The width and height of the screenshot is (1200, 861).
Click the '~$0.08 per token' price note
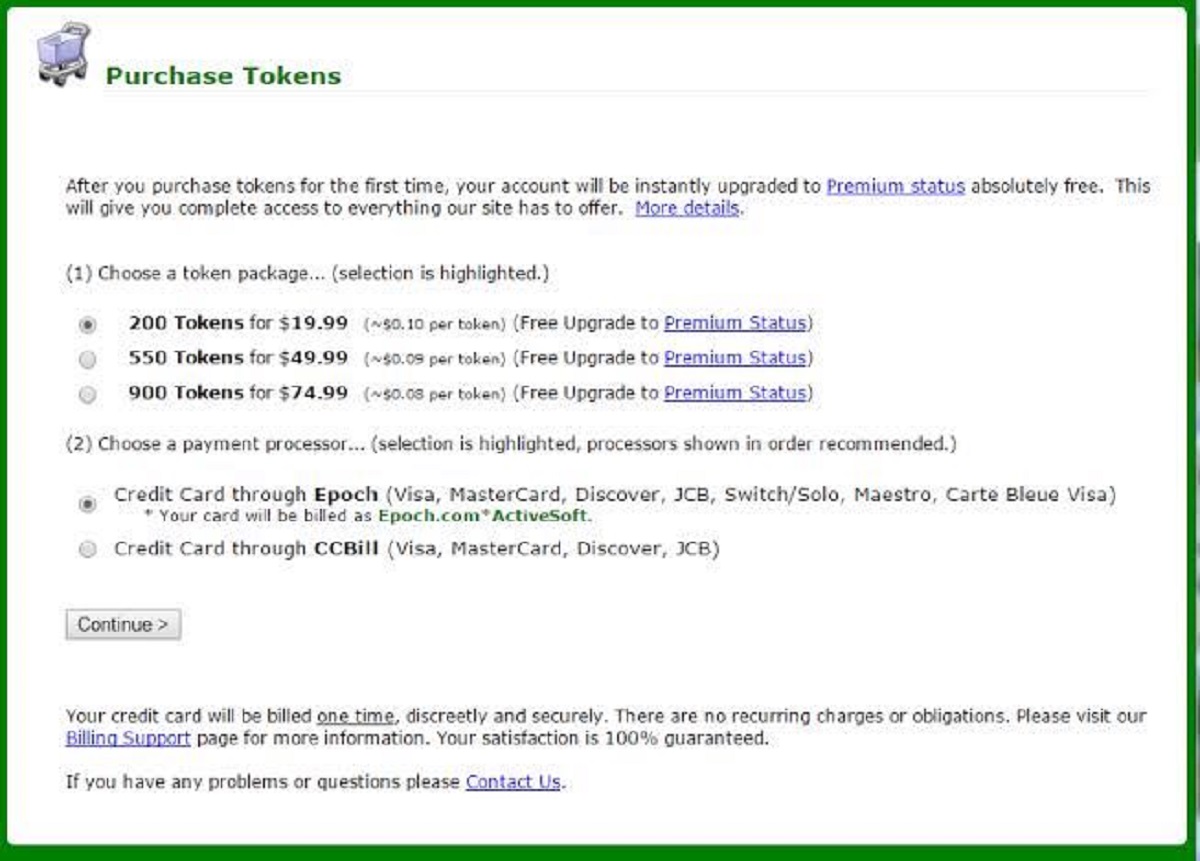pos(434,394)
